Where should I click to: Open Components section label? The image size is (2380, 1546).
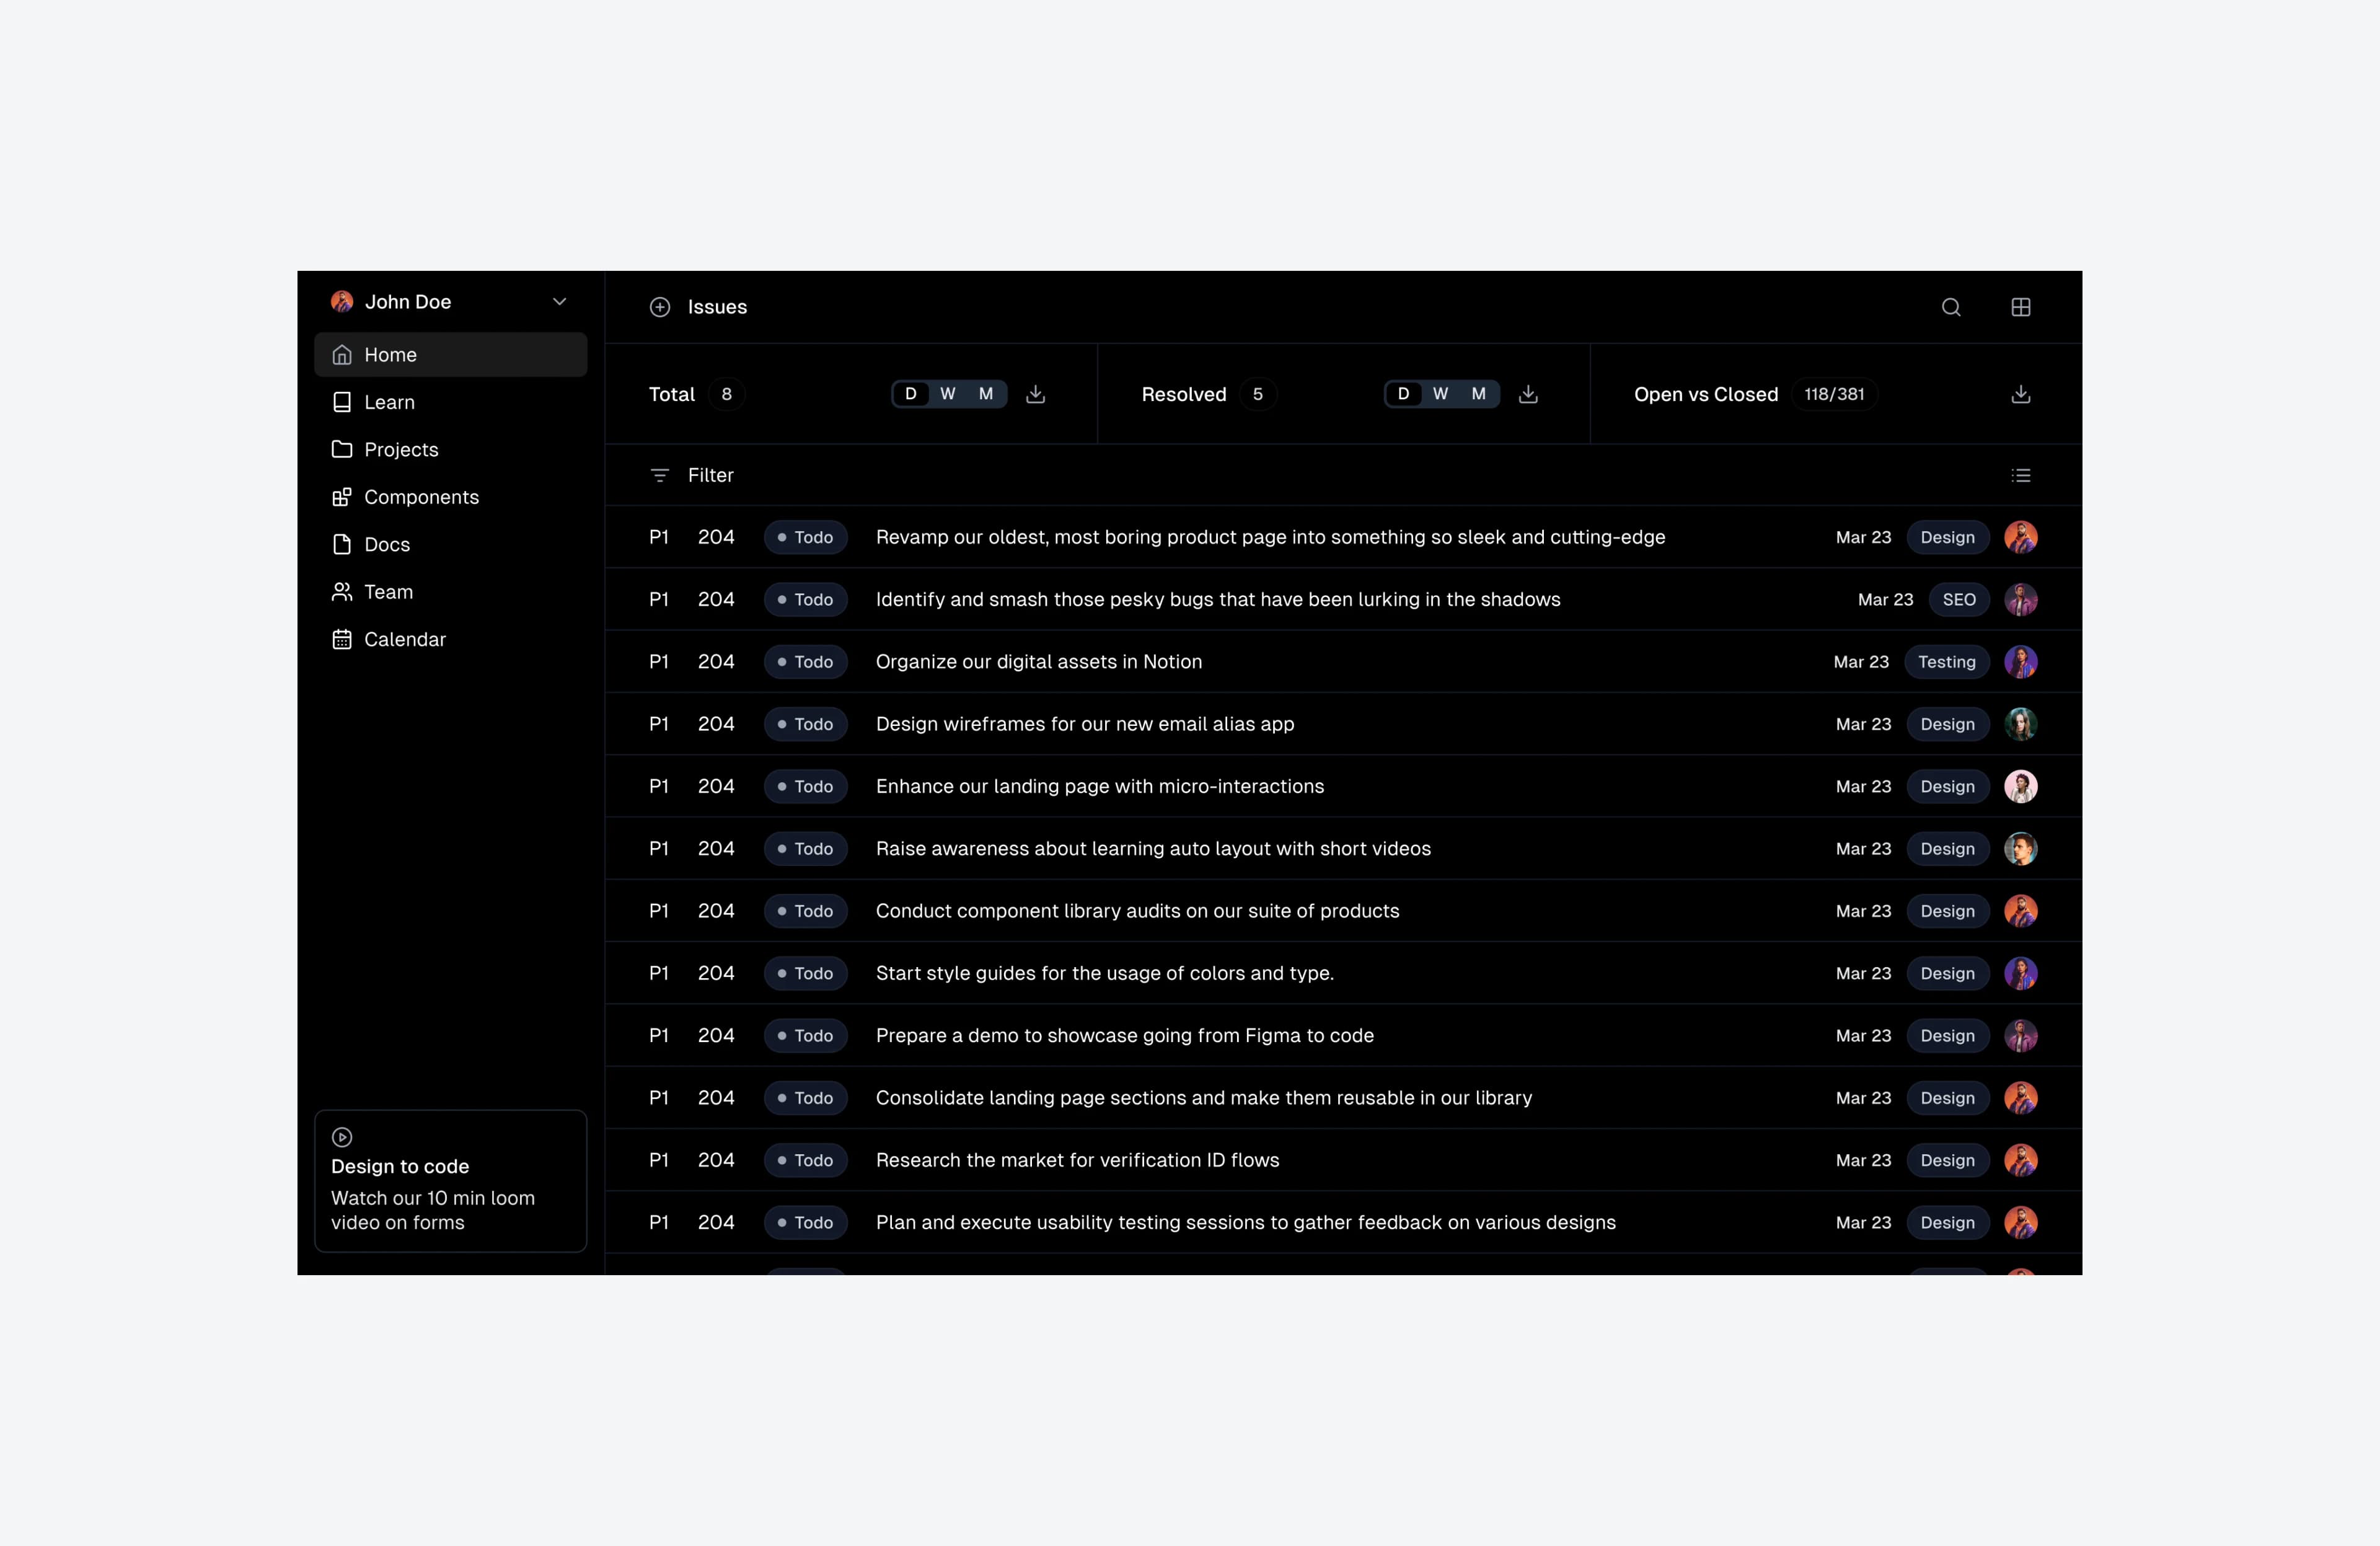422,497
